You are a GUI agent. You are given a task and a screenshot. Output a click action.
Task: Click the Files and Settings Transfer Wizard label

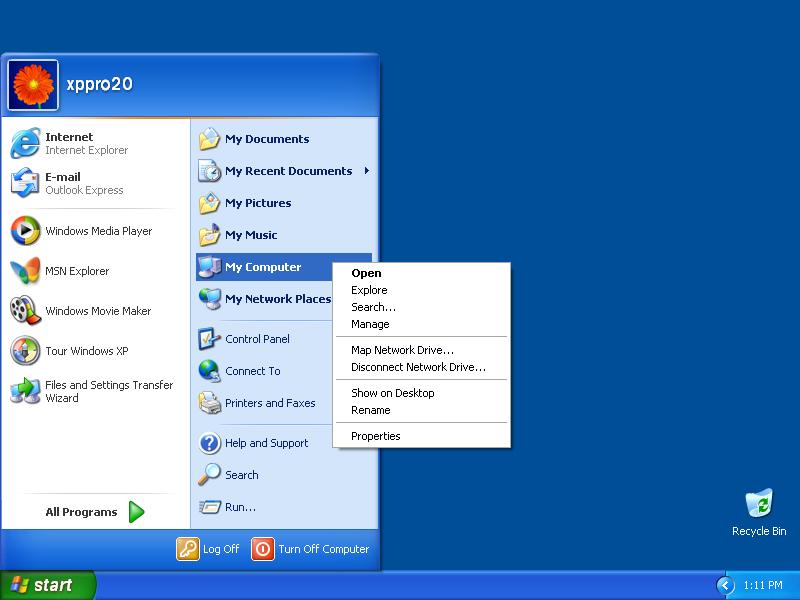pyautogui.click(x=109, y=391)
